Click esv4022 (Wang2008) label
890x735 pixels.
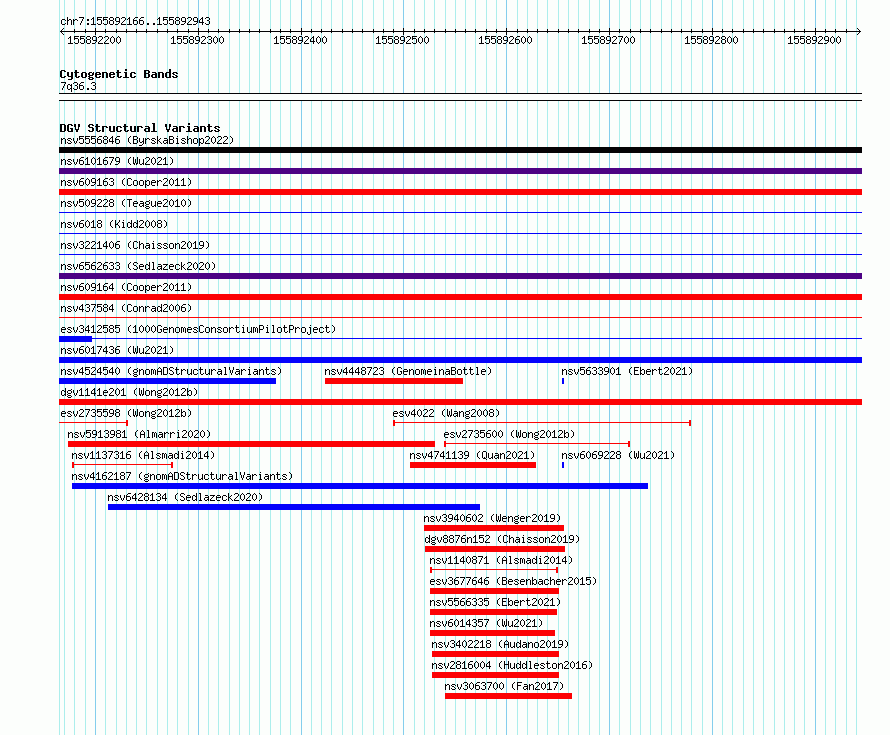click(446, 413)
